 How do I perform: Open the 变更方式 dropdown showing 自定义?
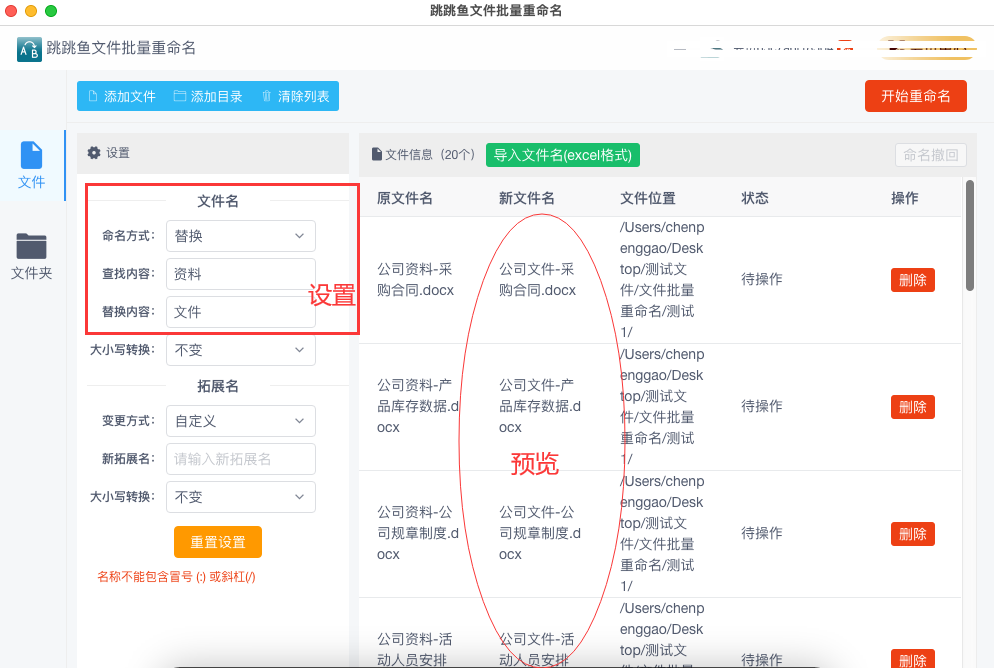(x=241, y=421)
